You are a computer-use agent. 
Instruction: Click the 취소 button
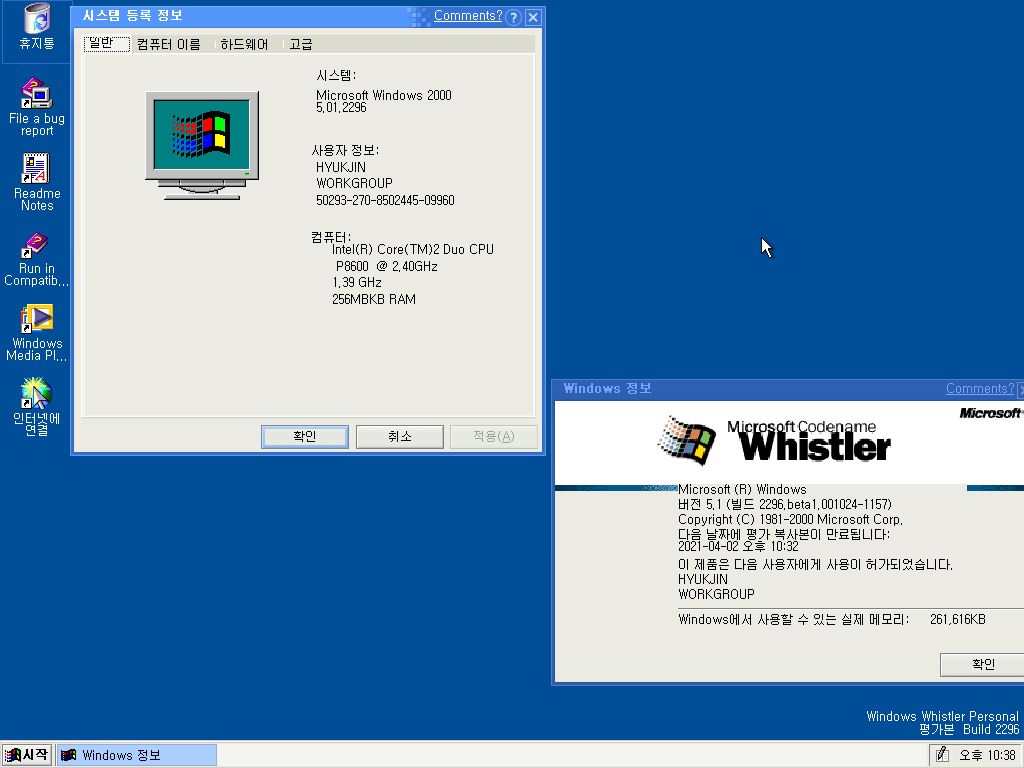coord(400,436)
